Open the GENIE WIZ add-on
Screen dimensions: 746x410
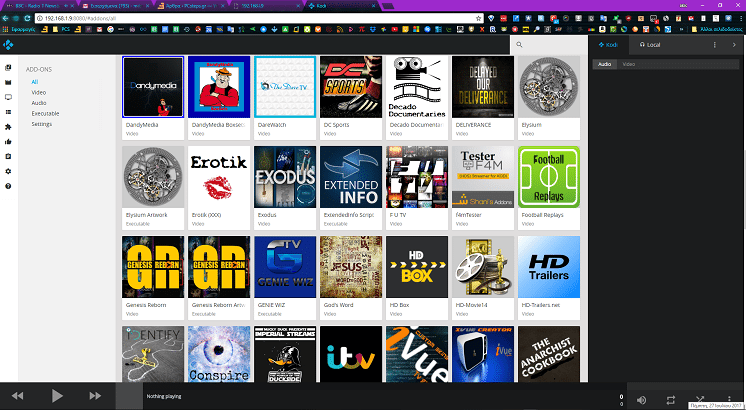coord(285,278)
